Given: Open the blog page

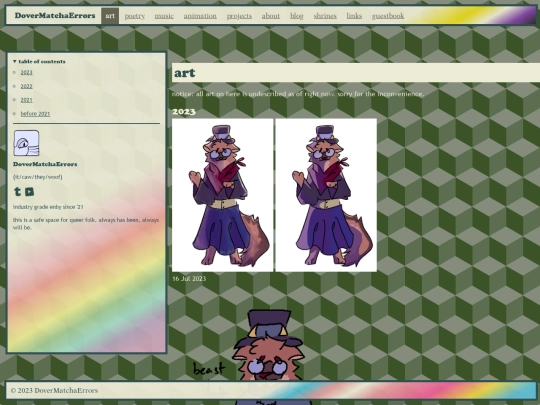Looking at the screenshot, I should point(297,16).
